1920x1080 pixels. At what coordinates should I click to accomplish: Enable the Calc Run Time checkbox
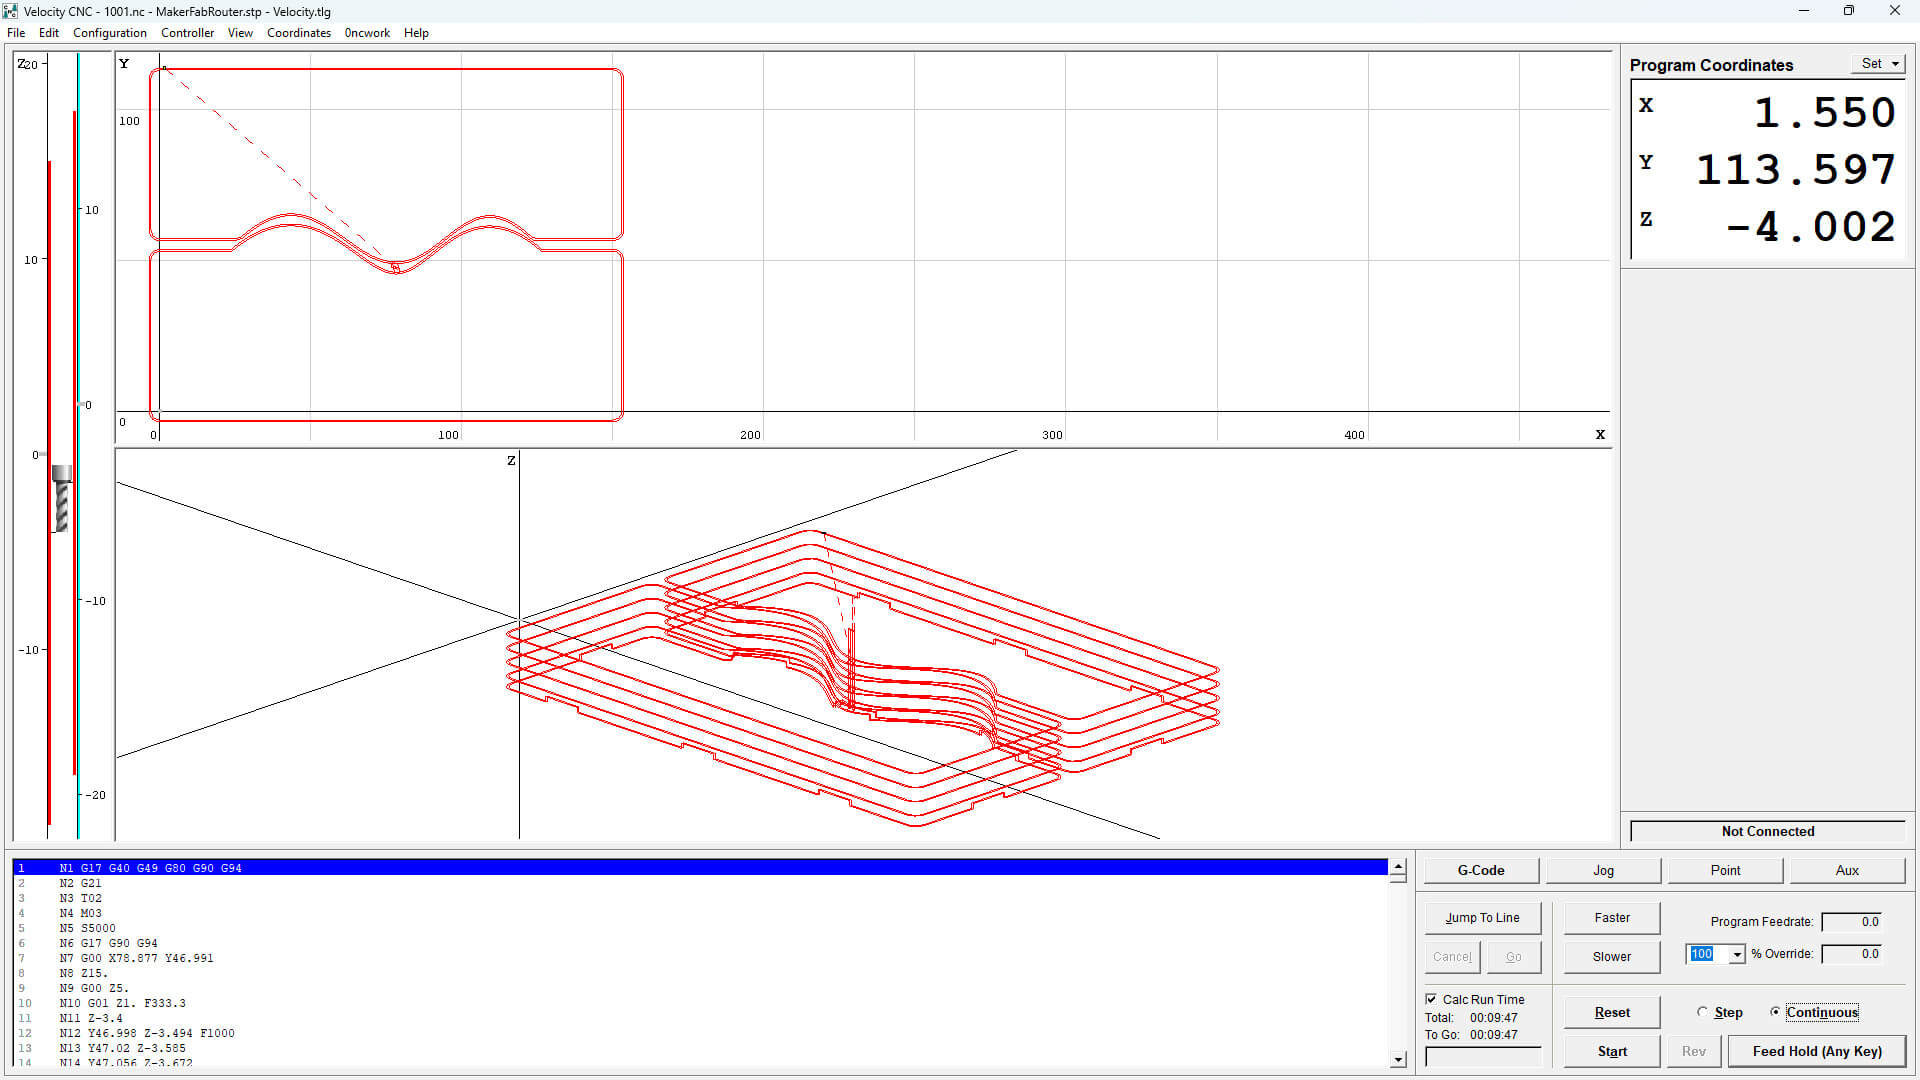point(1431,999)
